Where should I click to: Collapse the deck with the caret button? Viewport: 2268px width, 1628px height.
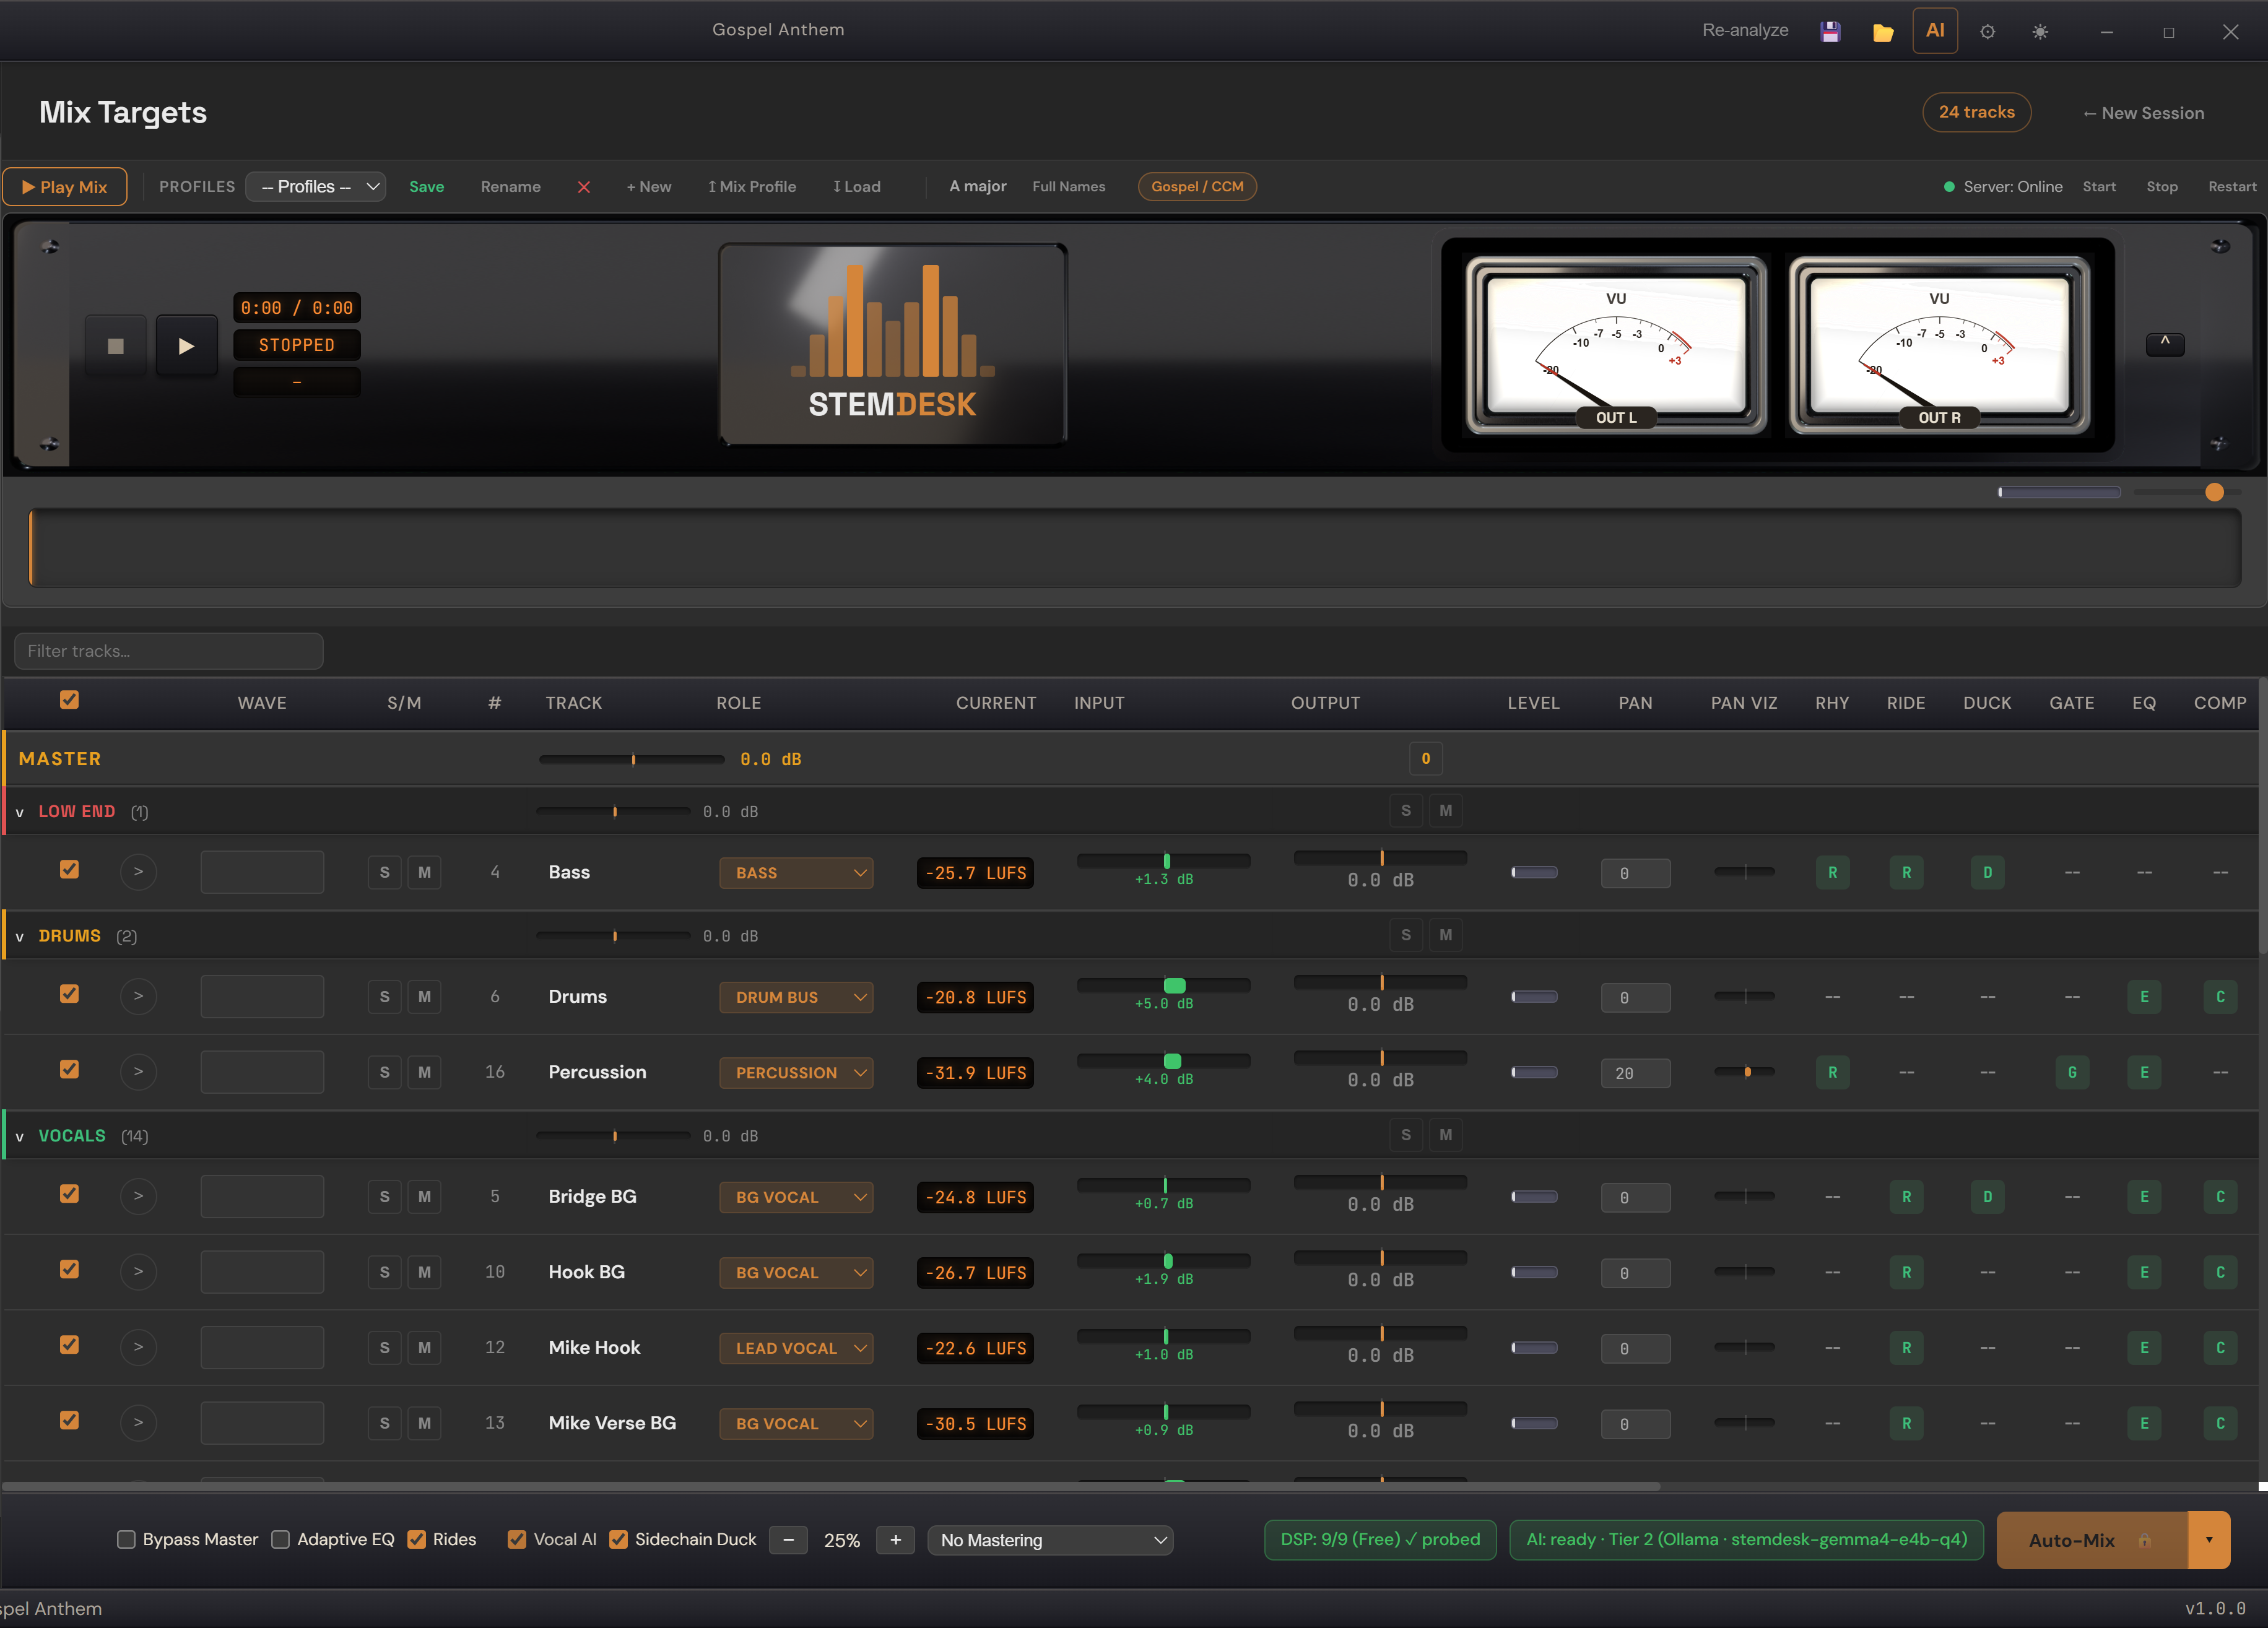pyautogui.click(x=2164, y=344)
